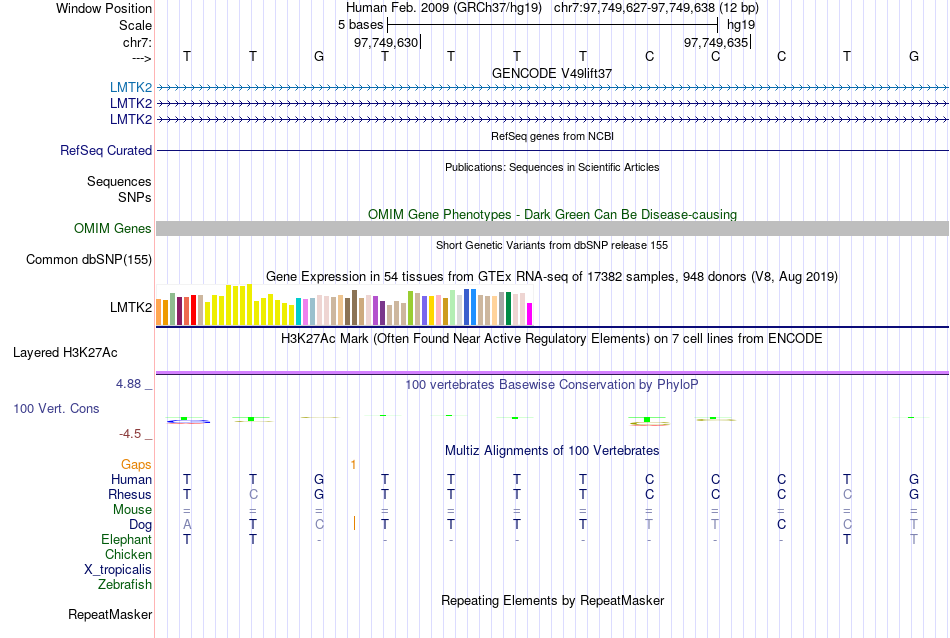Select the Rhesus alignment row label
Screen dimensions: 950x638
pos(130,494)
